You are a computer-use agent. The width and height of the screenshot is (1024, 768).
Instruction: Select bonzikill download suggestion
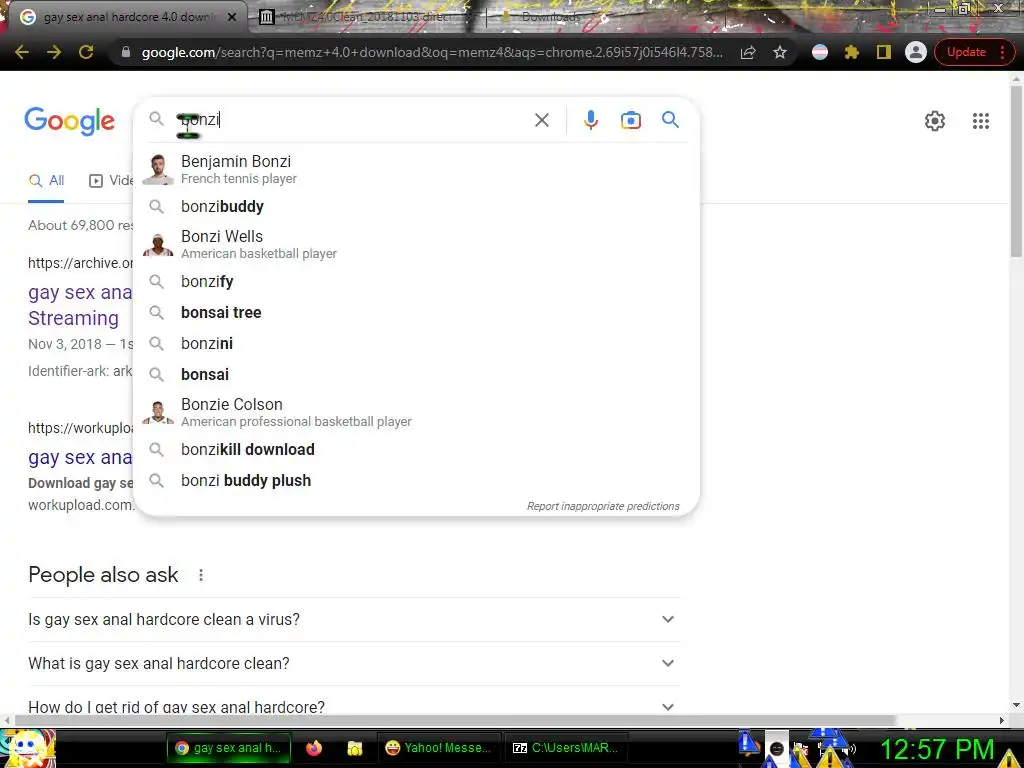coord(416,449)
